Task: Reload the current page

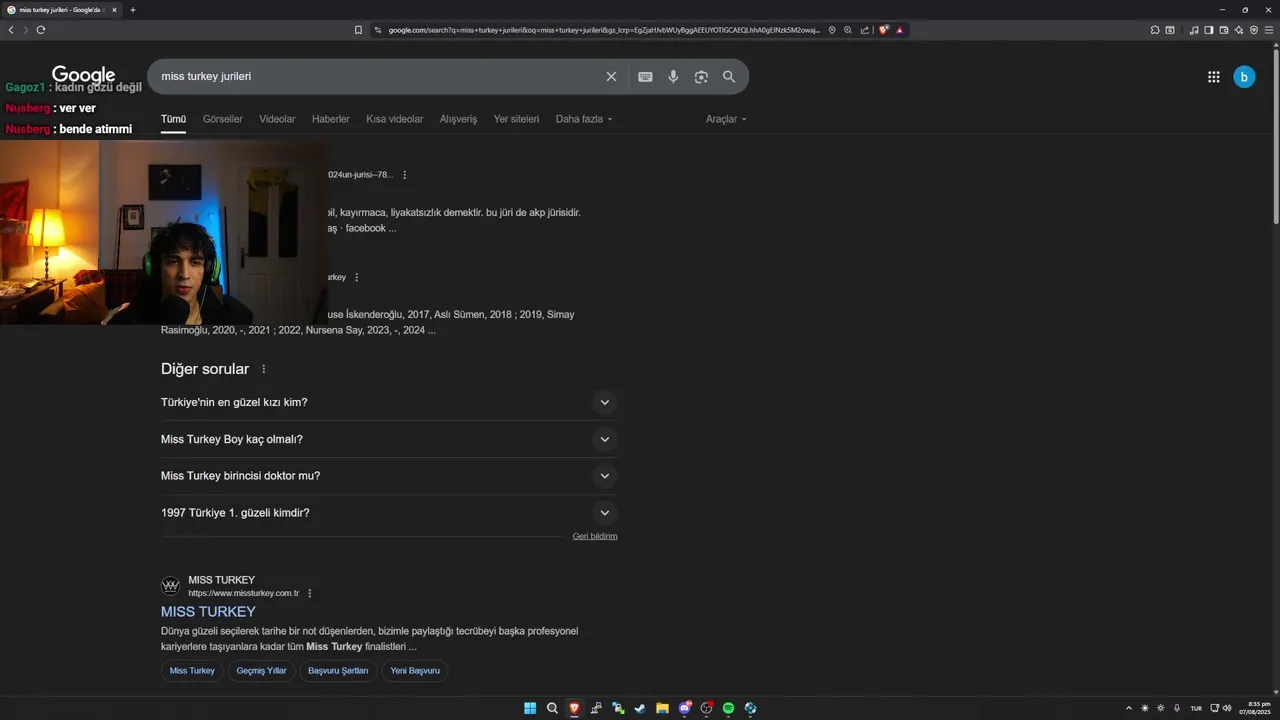Action: point(41,30)
